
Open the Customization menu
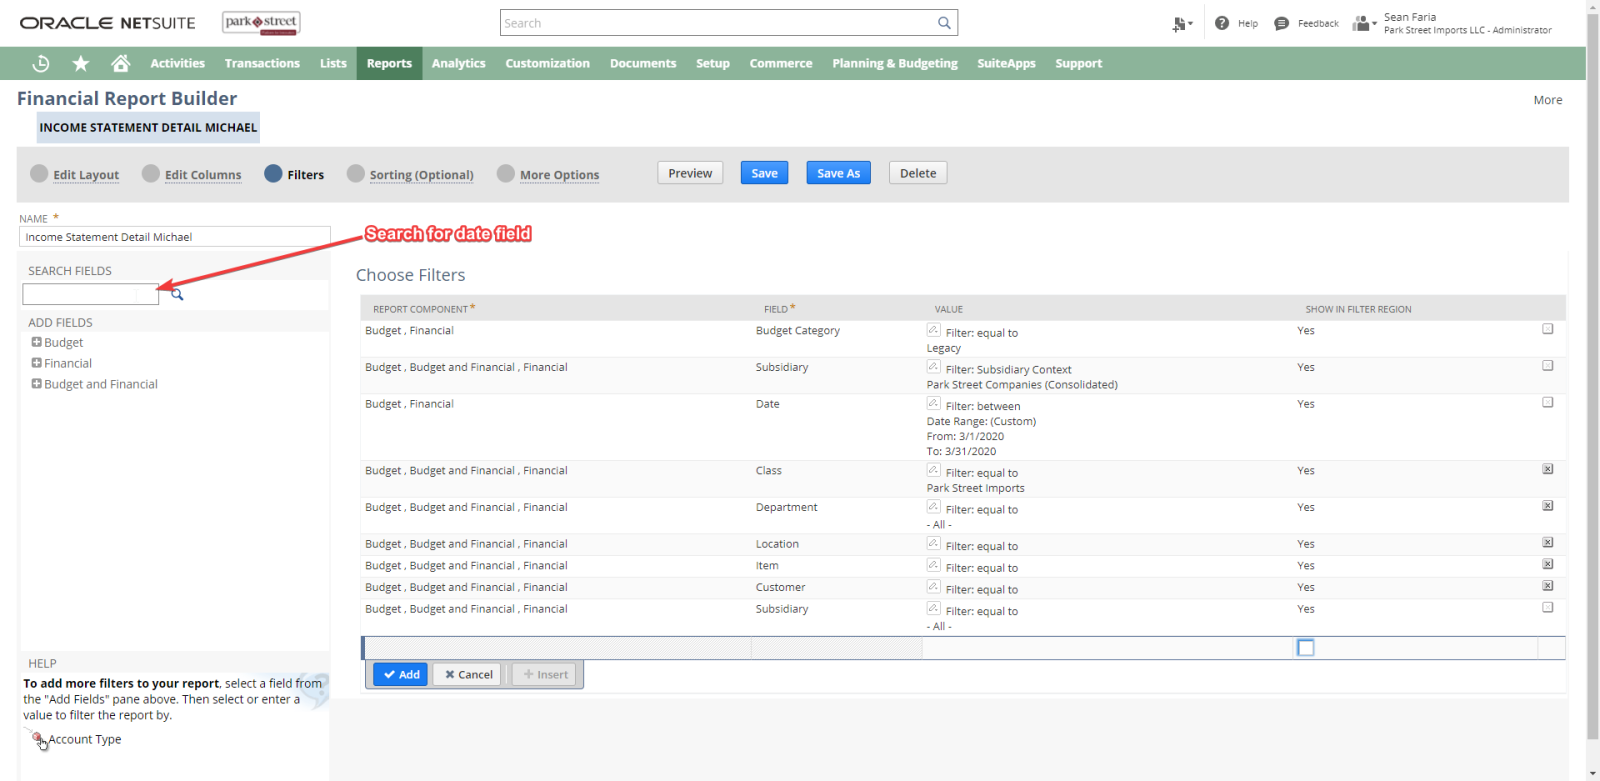(547, 63)
